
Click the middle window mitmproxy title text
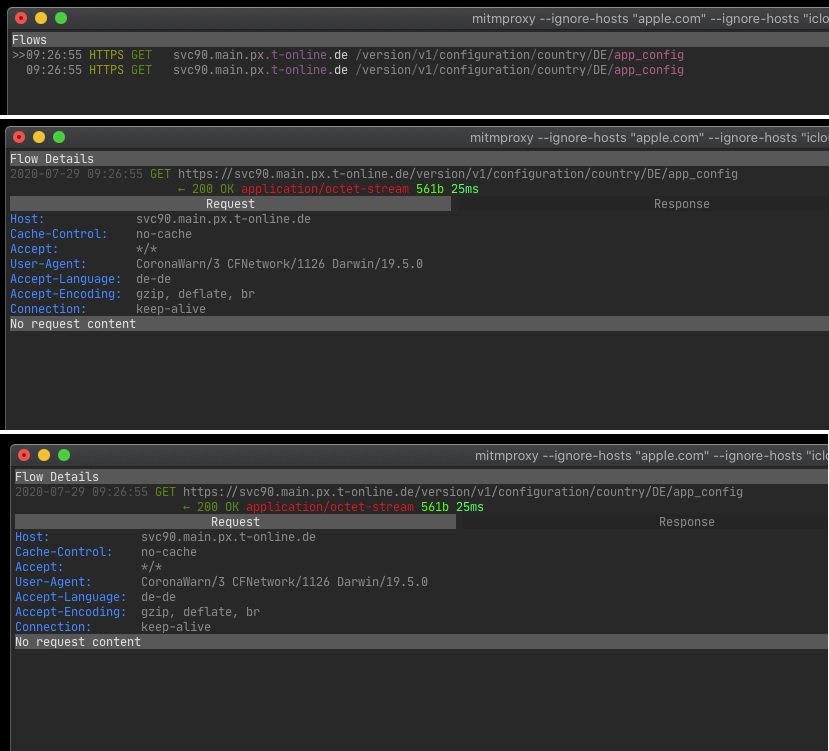(649, 138)
